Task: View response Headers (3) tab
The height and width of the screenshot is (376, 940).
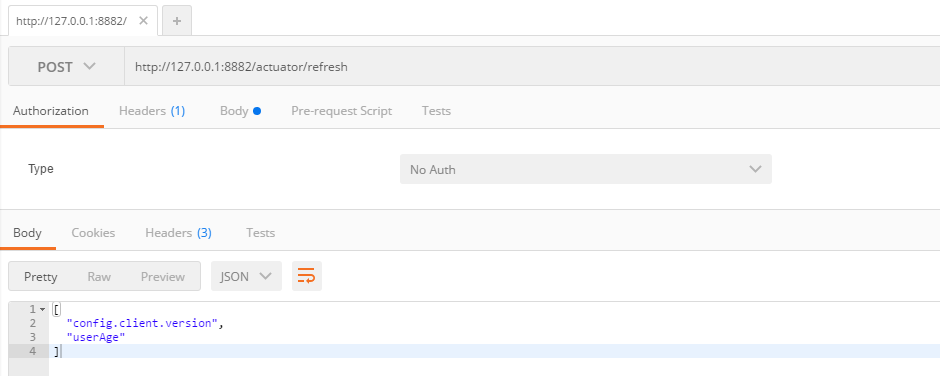Action: tap(179, 233)
